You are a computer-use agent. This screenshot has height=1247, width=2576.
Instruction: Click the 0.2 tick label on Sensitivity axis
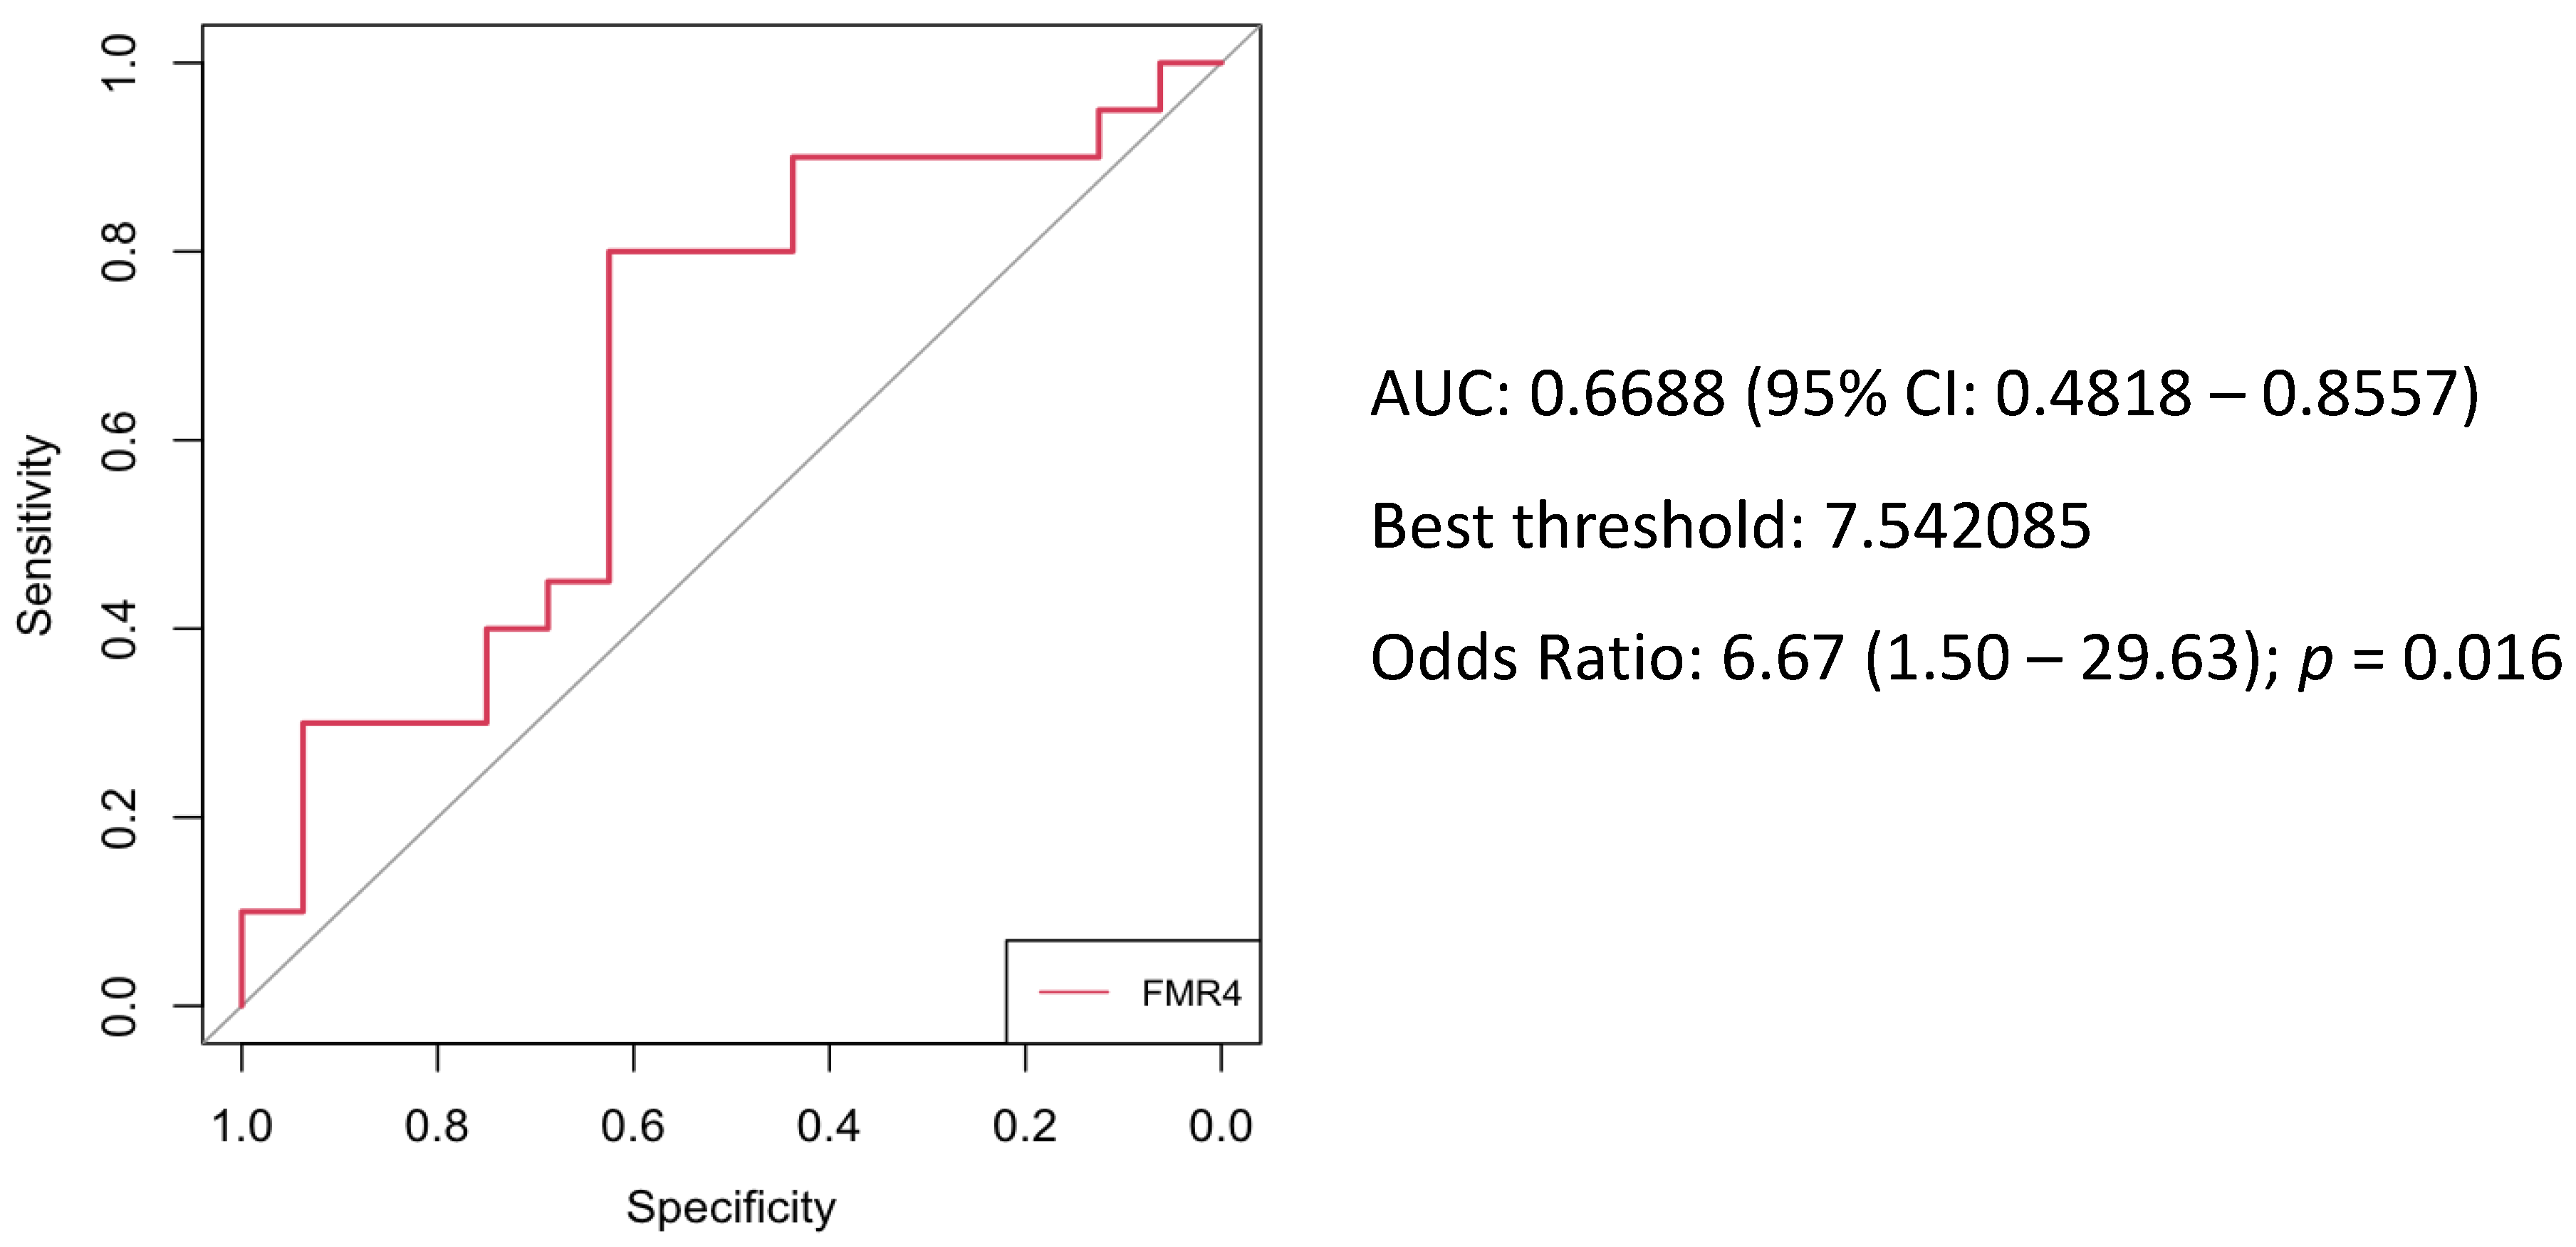pyautogui.click(x=119, y=817)
